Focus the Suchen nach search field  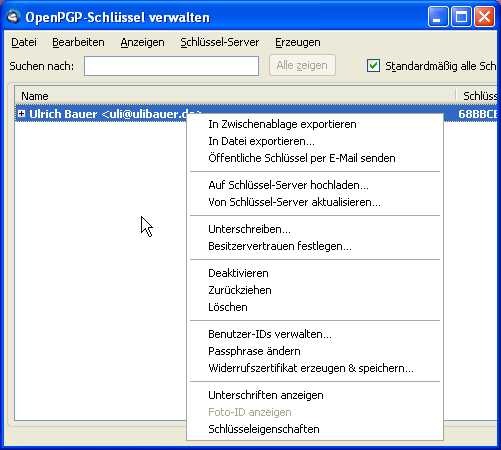171,66
